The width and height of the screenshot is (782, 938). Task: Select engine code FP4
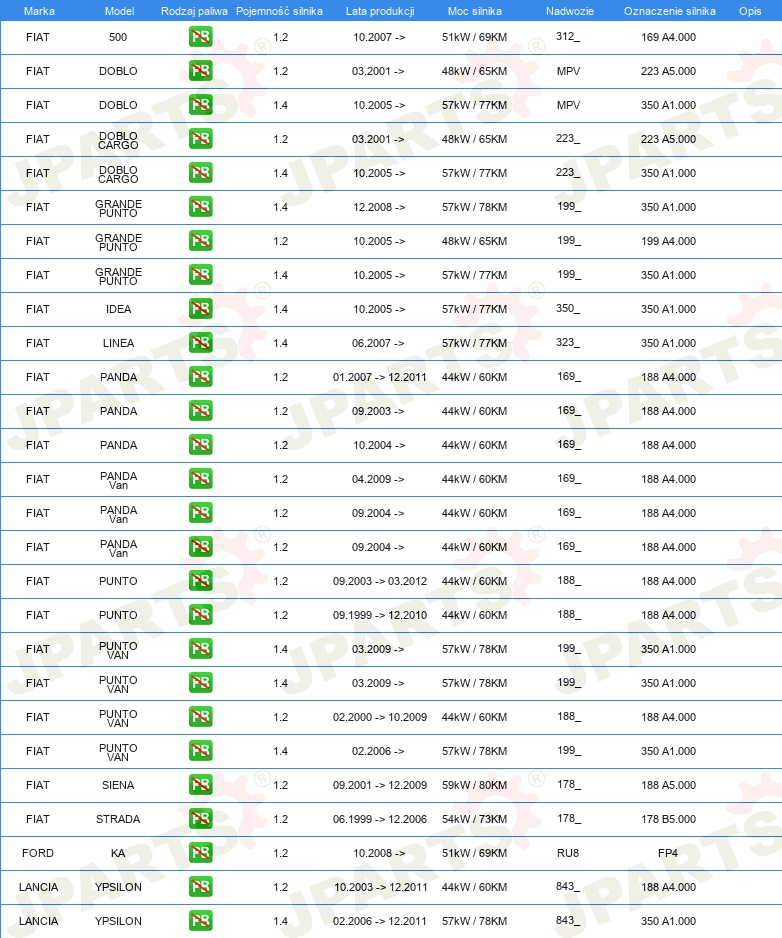tap(668, 853)
